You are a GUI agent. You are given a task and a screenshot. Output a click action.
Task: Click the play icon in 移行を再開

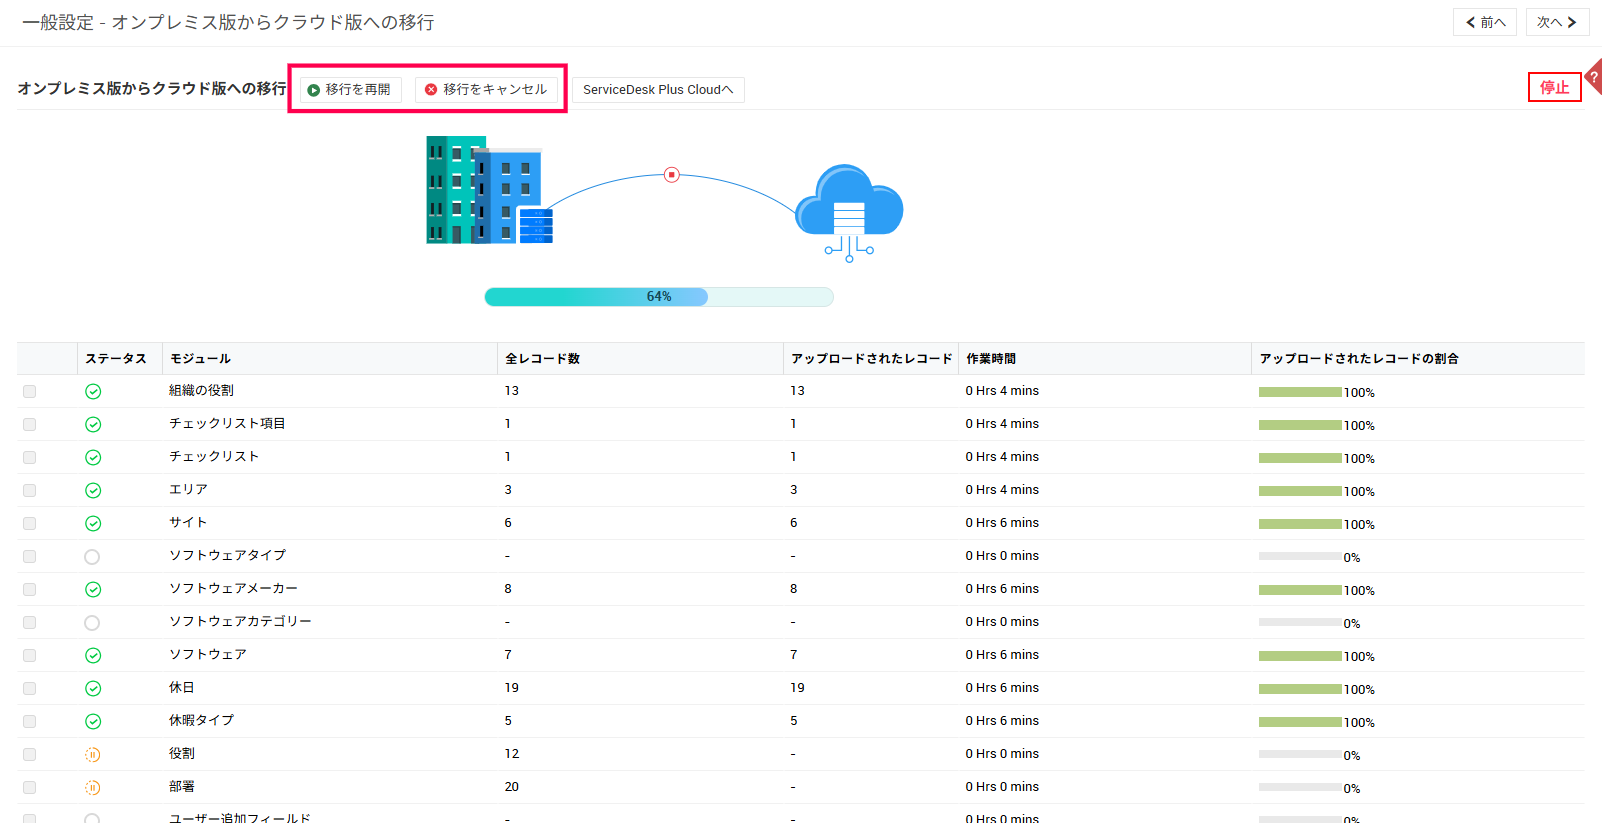tap(314, 90)
